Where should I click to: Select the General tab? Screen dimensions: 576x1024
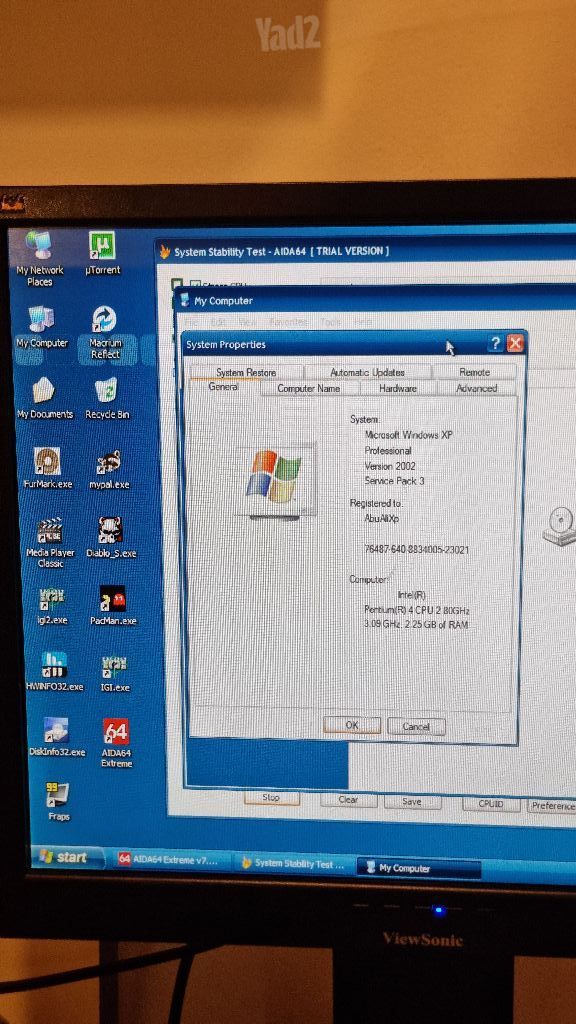(223, 387)
